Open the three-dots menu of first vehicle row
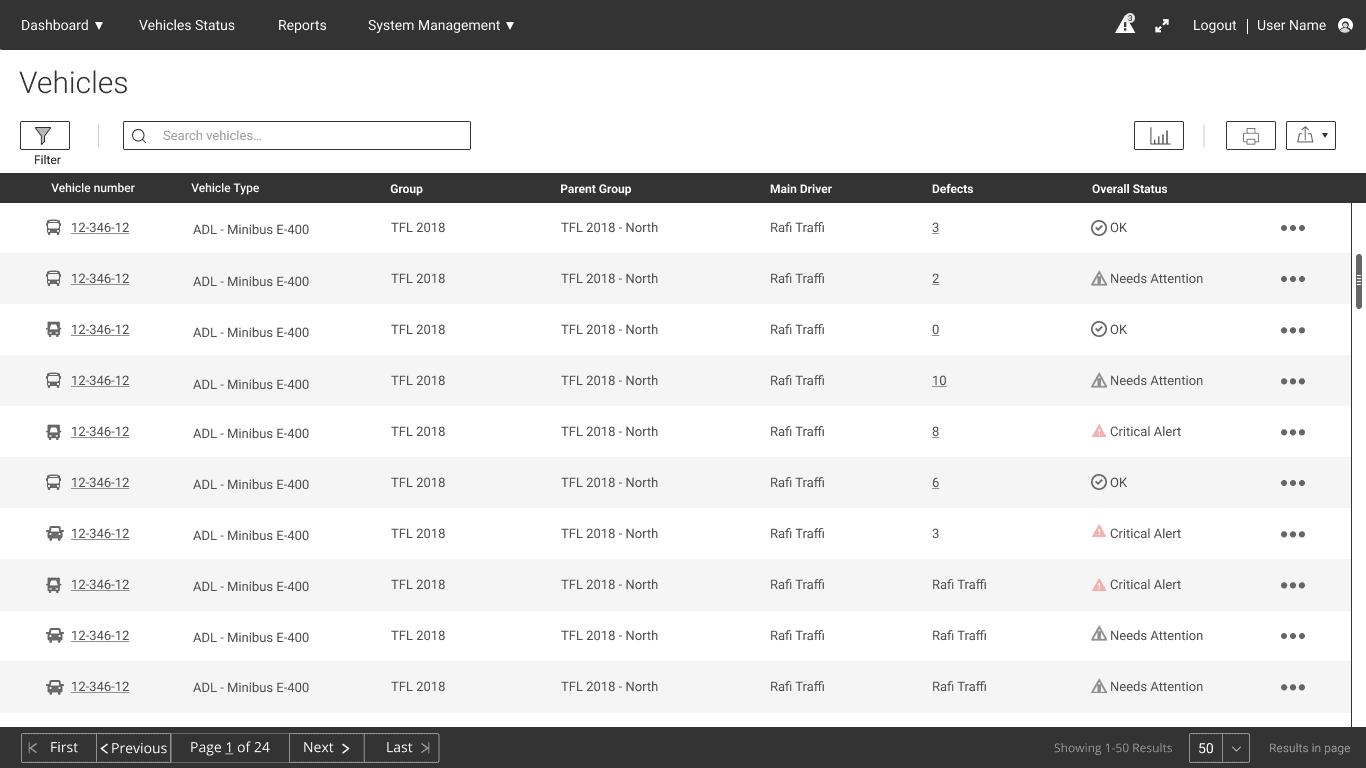The height and width of the screenshot is (768, 1366). click(1293, 228)
